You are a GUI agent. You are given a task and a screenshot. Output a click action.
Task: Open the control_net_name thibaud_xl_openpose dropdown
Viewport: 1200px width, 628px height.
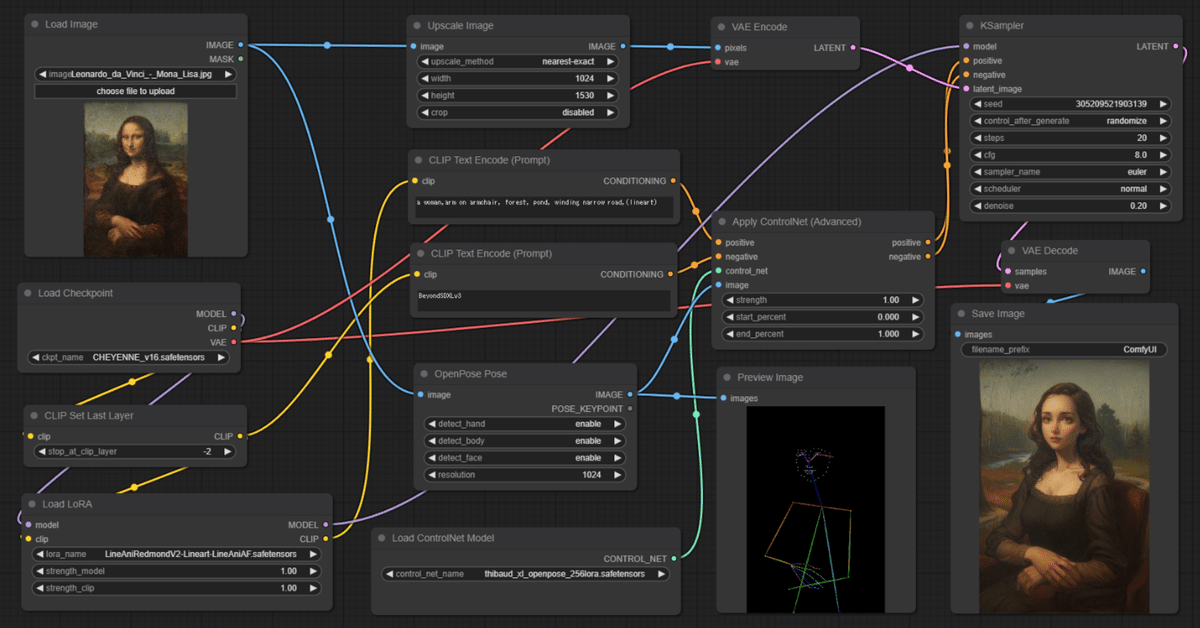[526, 574]
